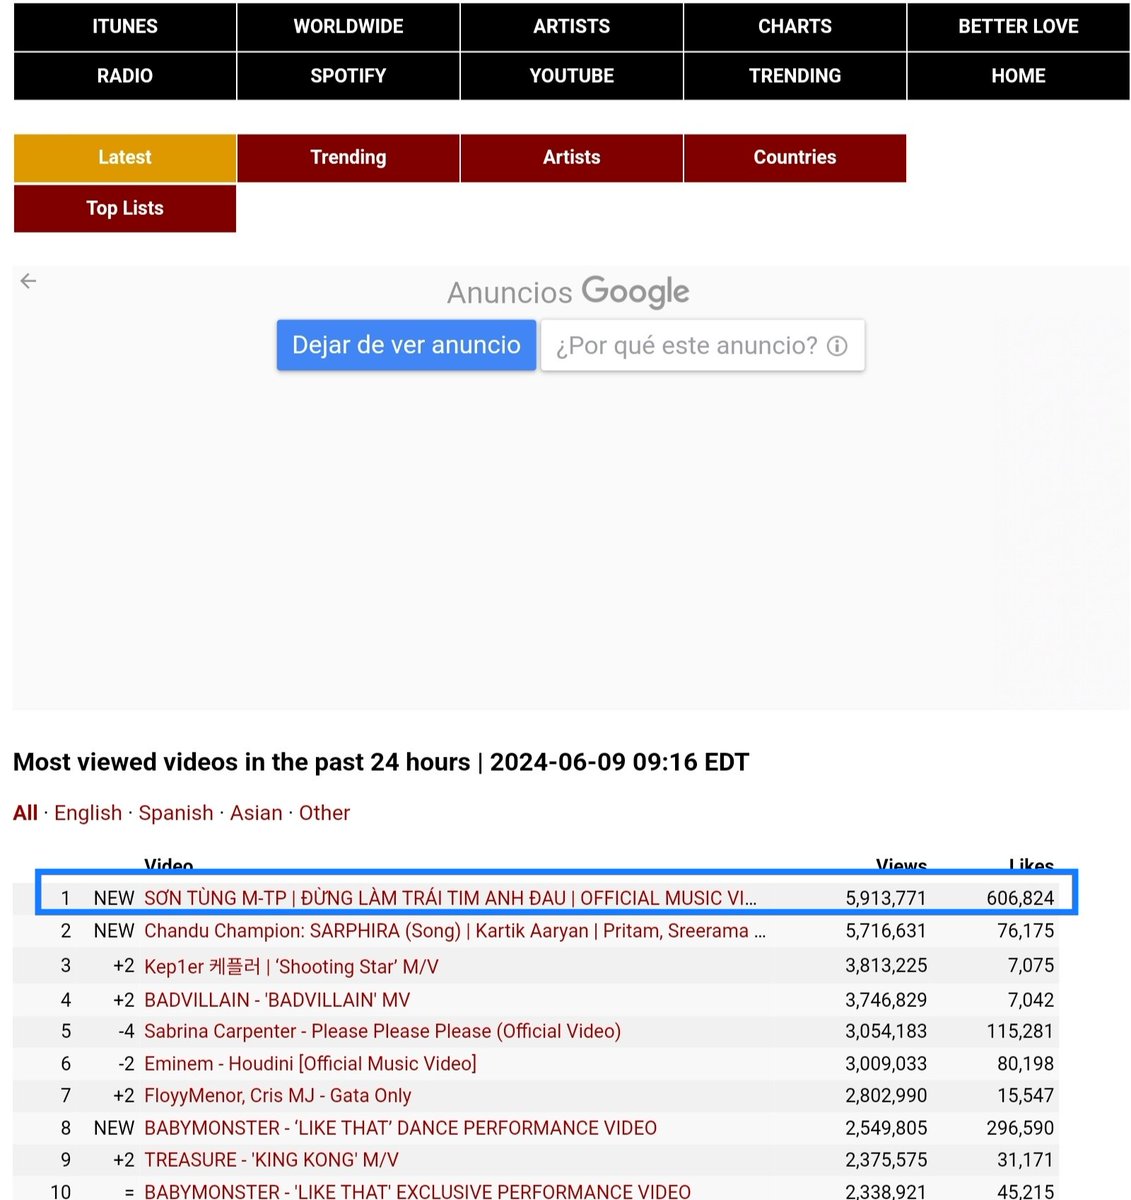Open the Kep1er 'Shooting Star' M/V link
Screen dimensions: 1131x1200
tap(291, 967)
